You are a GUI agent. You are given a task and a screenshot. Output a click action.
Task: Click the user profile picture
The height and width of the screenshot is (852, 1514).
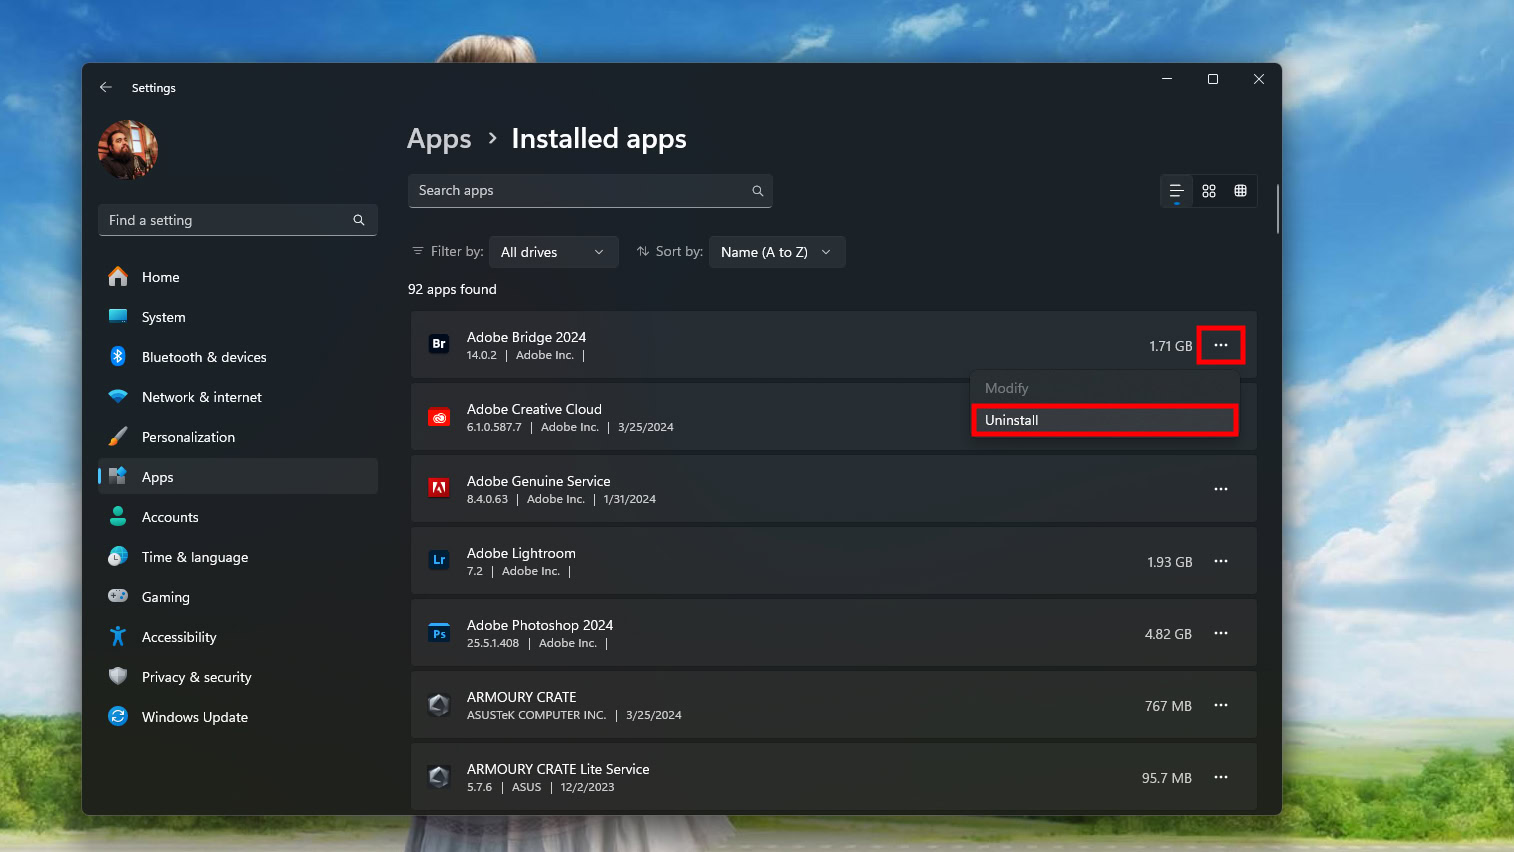(x=128, y=150)
